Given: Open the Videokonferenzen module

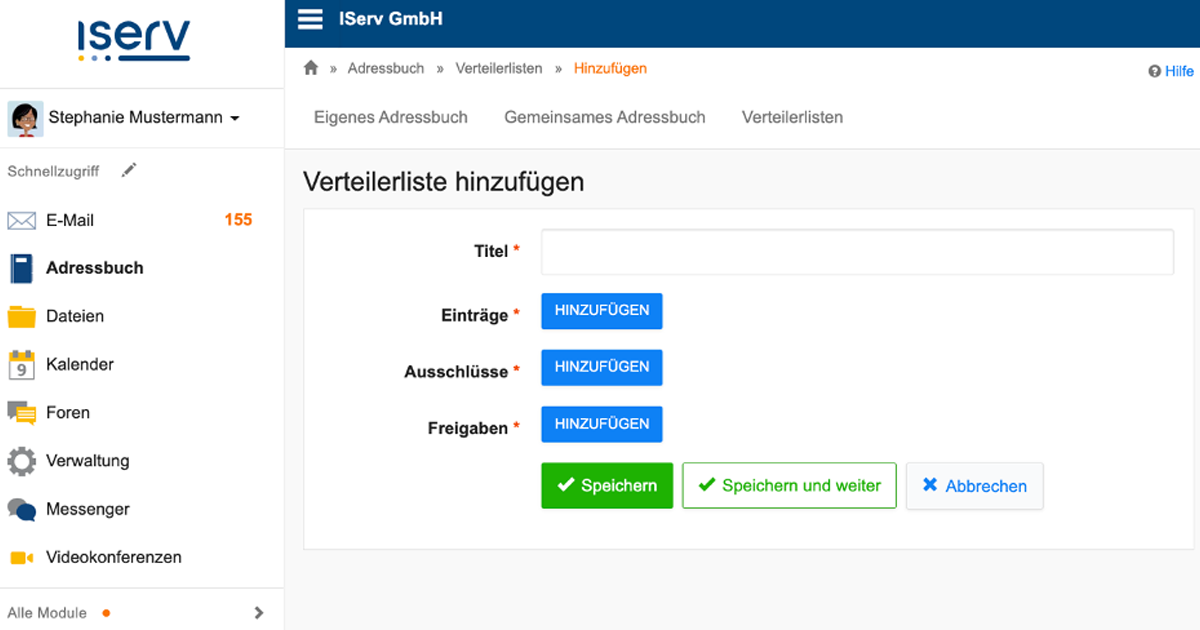Looking at the screenshot, I should pos(114,557).
